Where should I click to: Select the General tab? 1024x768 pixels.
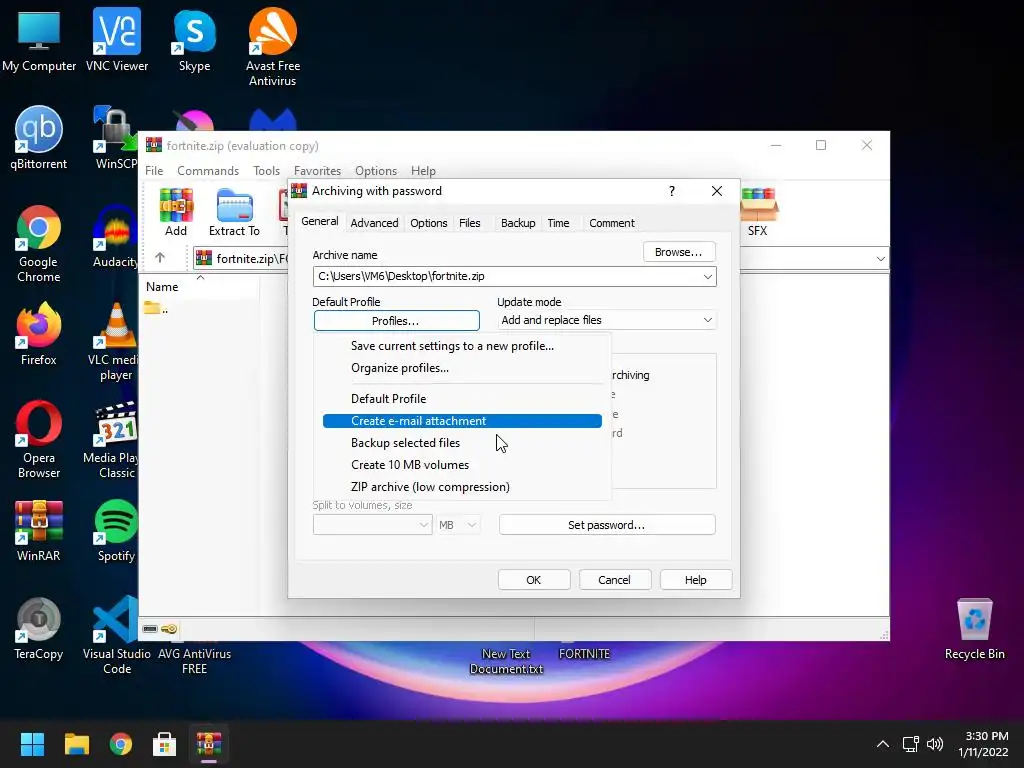pos(319,221)
